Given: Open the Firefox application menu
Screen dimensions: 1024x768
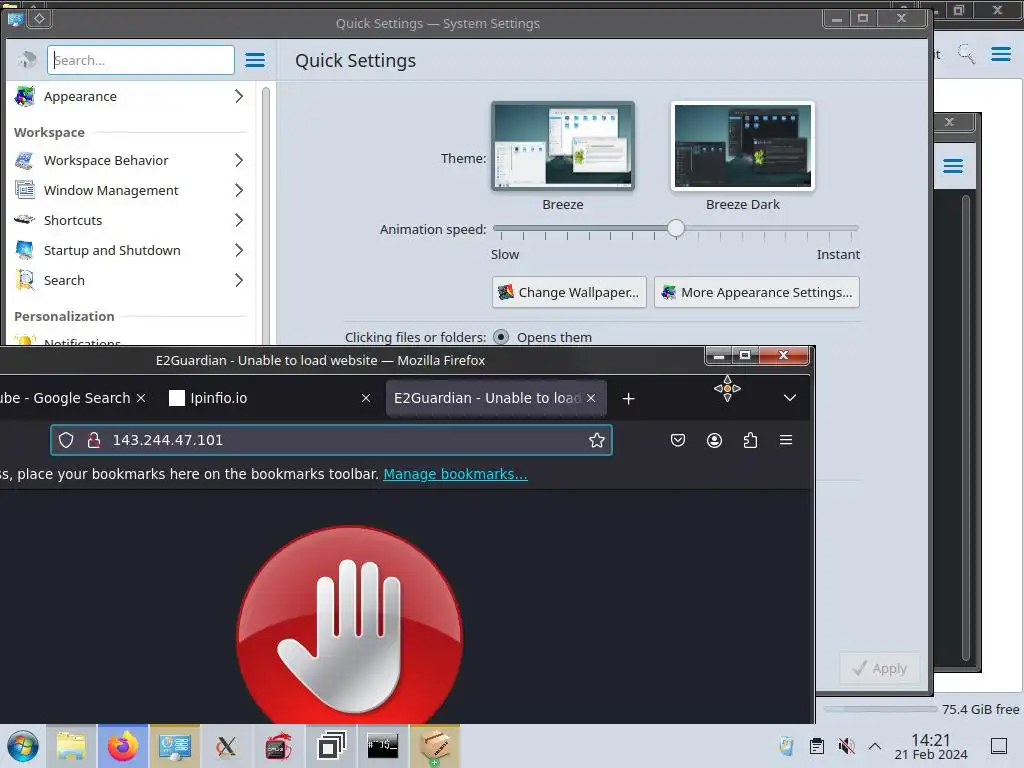Looking at the screenshot, I should click(x=786, y=440).
